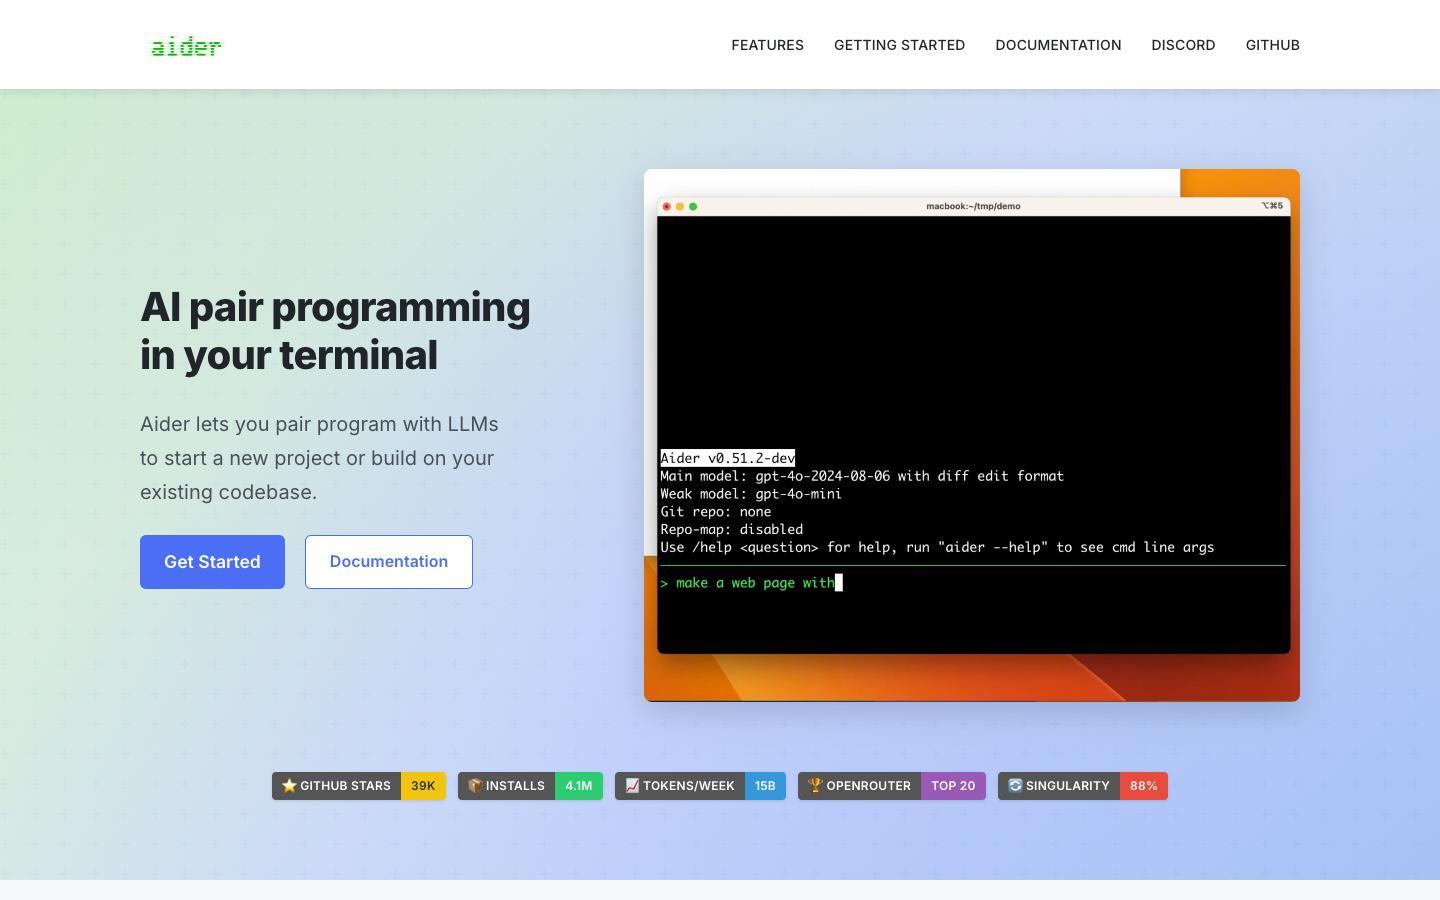Click the Tokens/Week chart icon

pos(632,786)
